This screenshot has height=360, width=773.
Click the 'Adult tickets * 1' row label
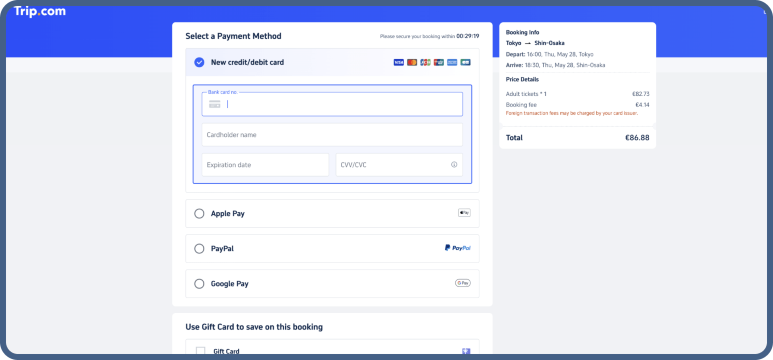point(527,94)
